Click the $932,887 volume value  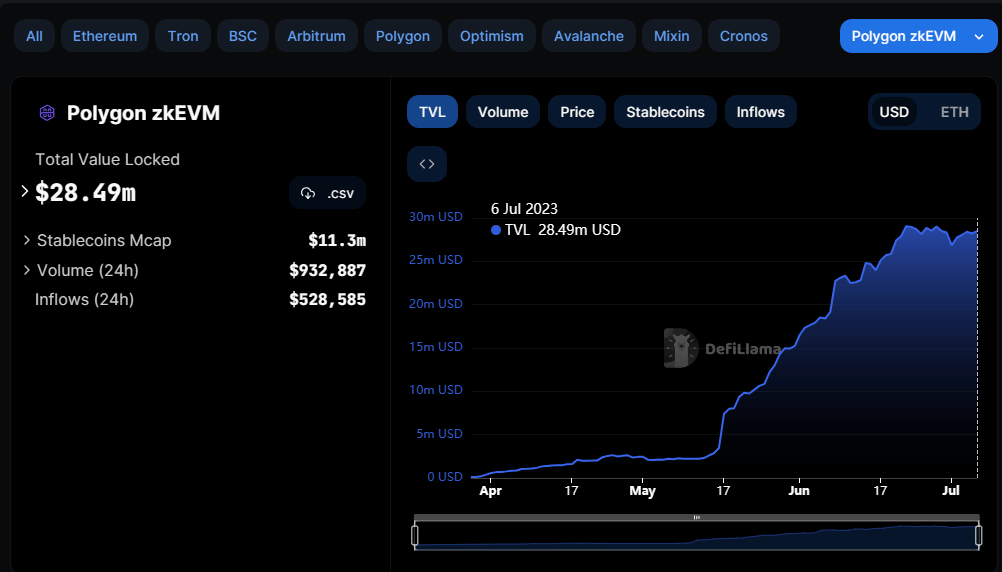[327, 270]
